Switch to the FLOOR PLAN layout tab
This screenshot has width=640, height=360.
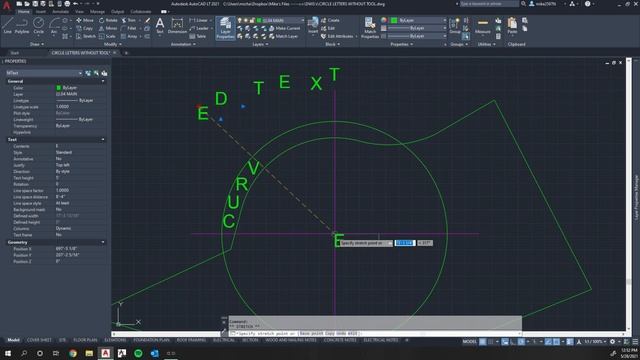[85, 340]
